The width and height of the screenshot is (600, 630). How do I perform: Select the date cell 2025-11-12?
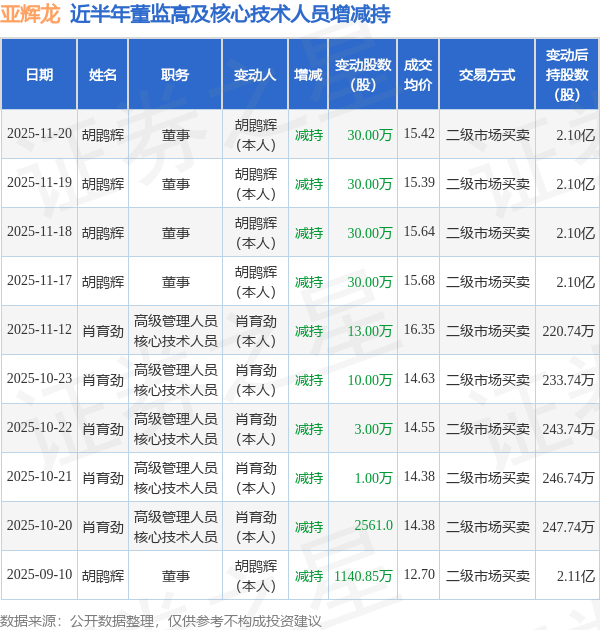pyautogui.click(x=39, y=329)
